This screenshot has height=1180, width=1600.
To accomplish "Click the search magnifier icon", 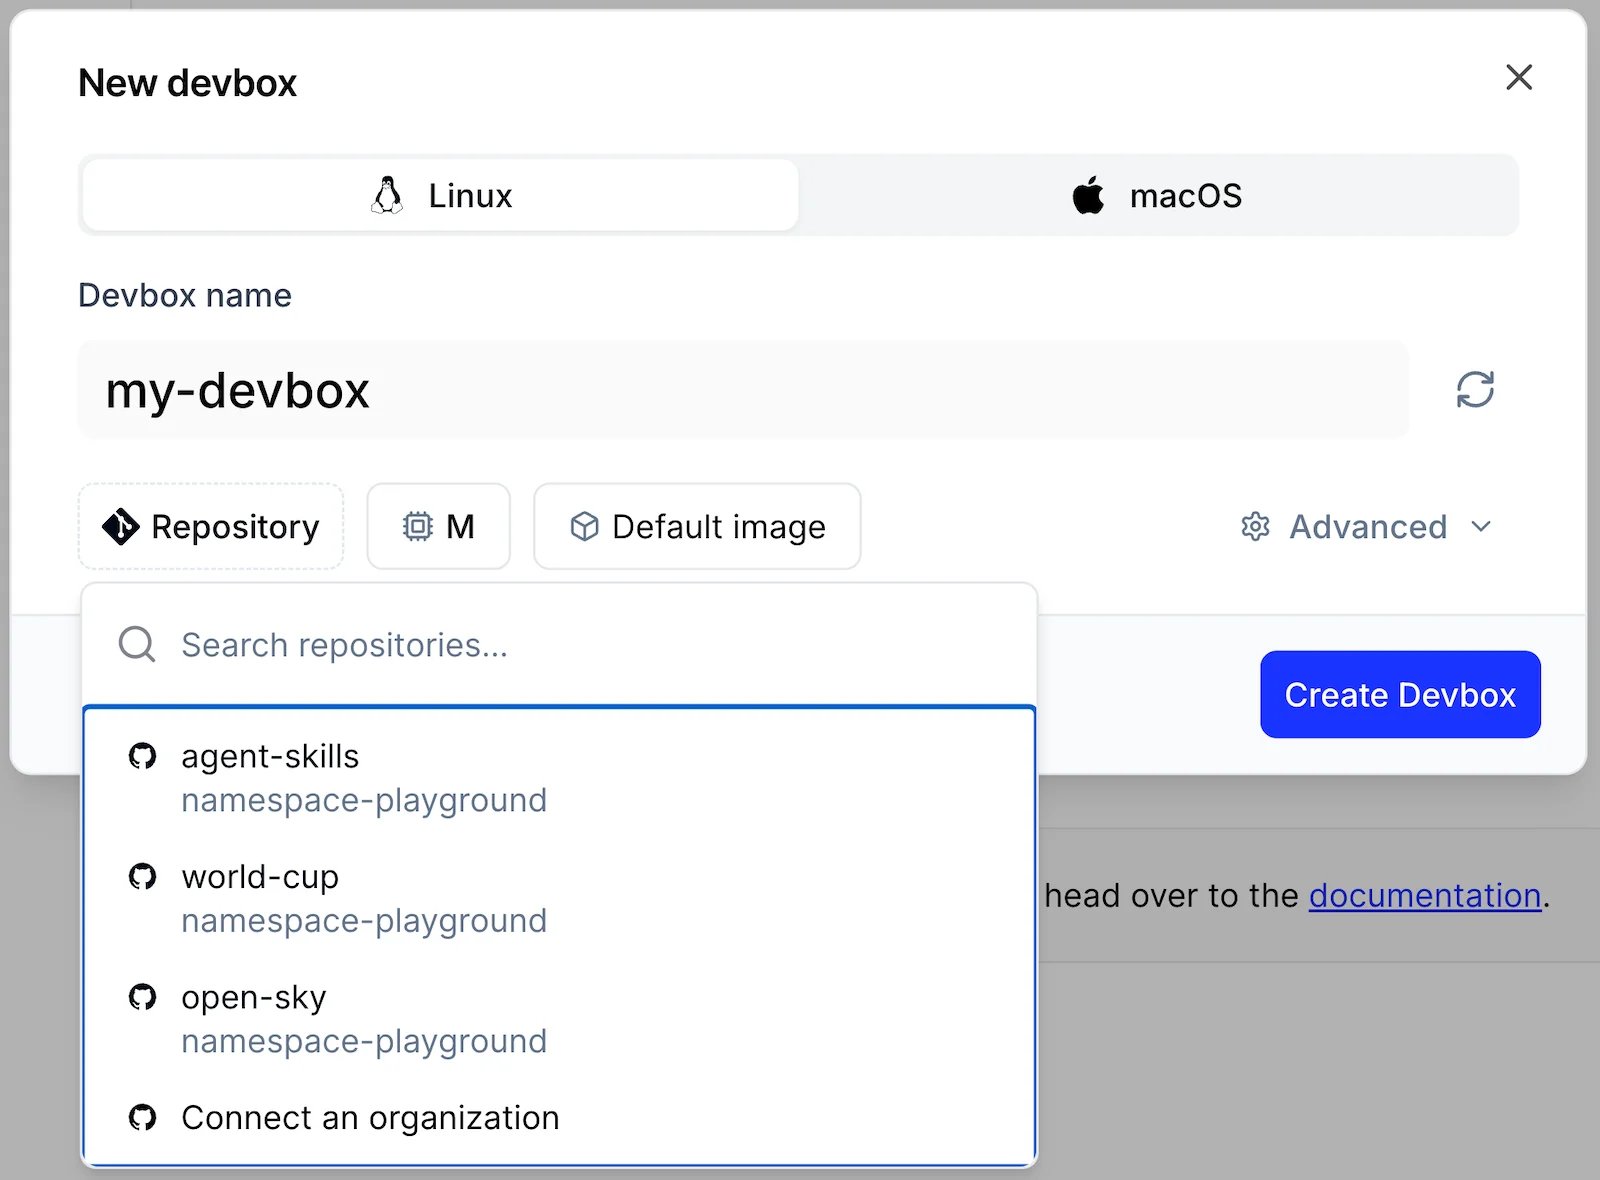I will coord(137,645).
